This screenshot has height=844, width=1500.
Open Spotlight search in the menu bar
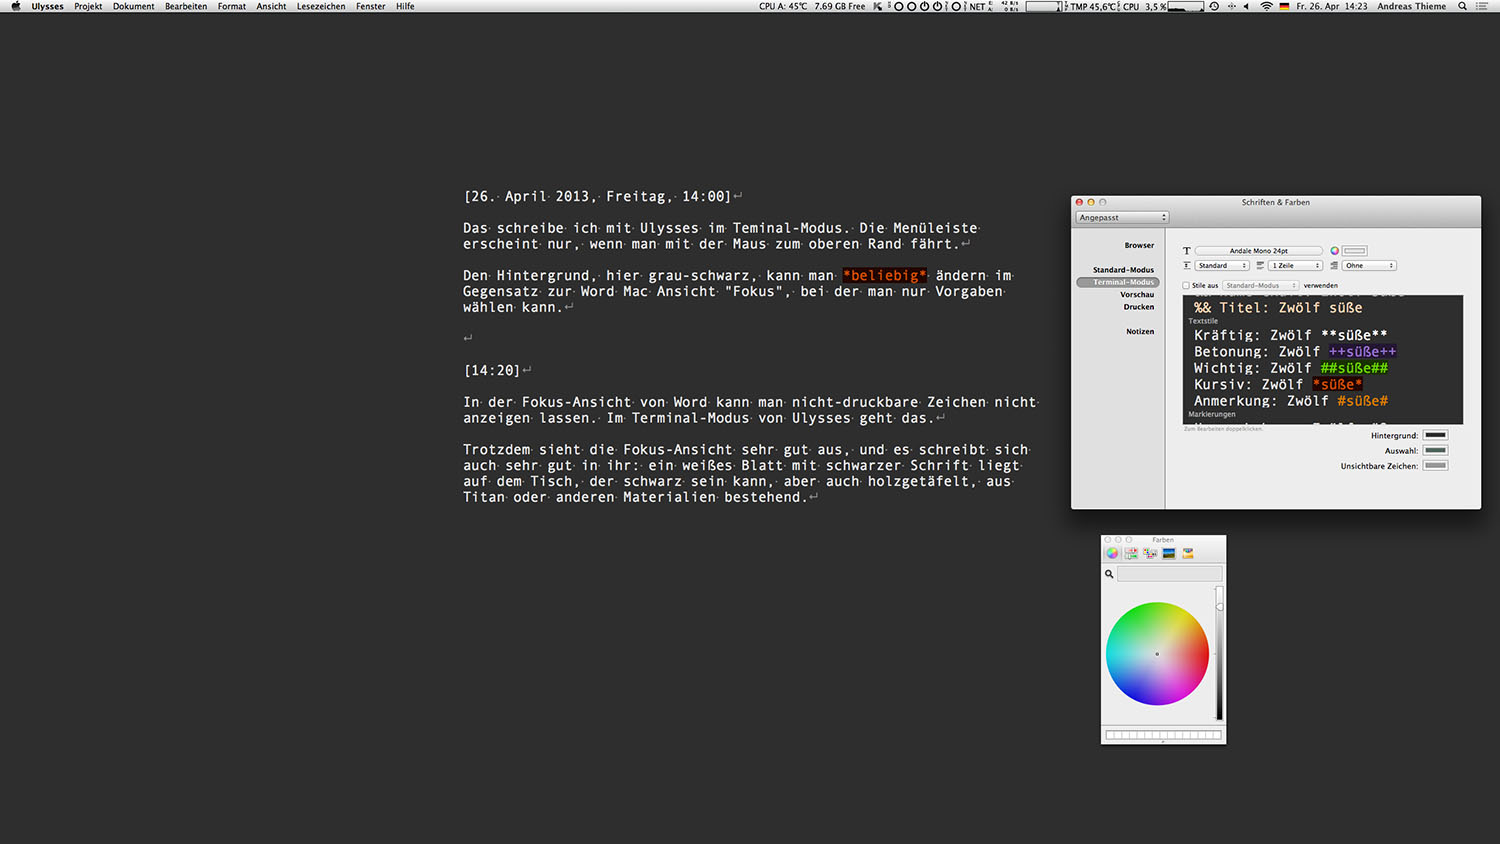click(1462, 6)
